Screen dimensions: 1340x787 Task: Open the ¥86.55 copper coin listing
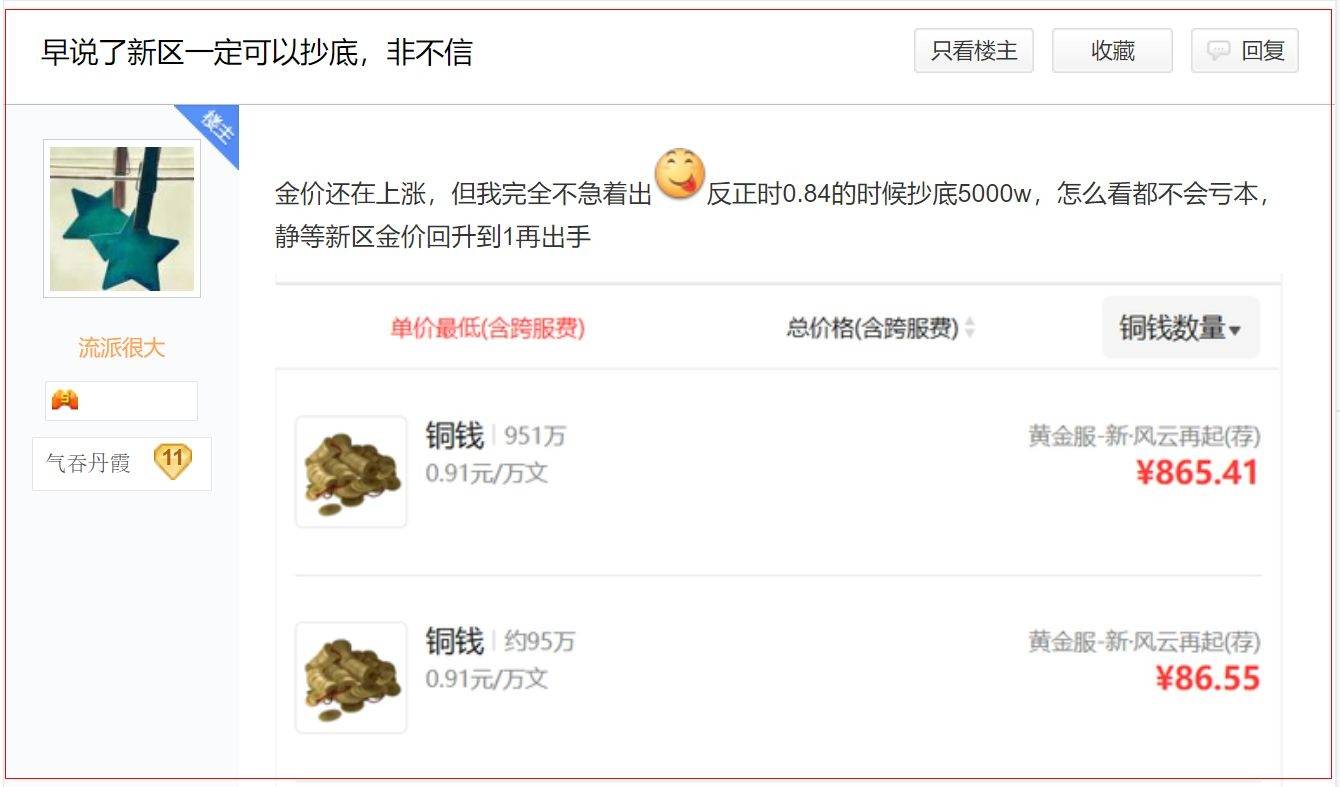tap(778, 678)
